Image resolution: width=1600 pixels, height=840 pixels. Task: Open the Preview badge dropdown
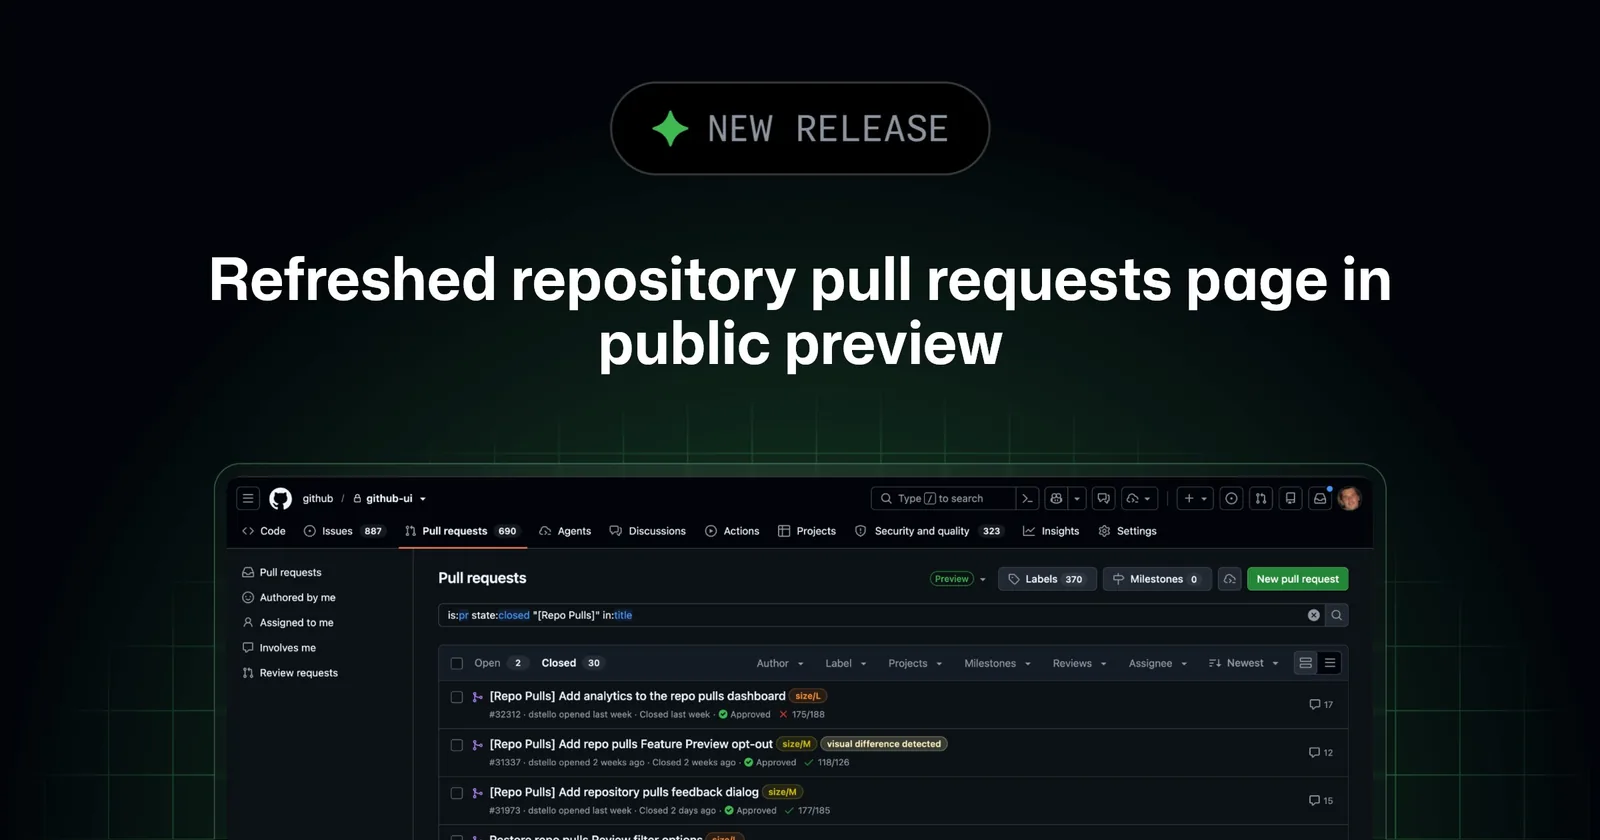click(x=958, y=579)
